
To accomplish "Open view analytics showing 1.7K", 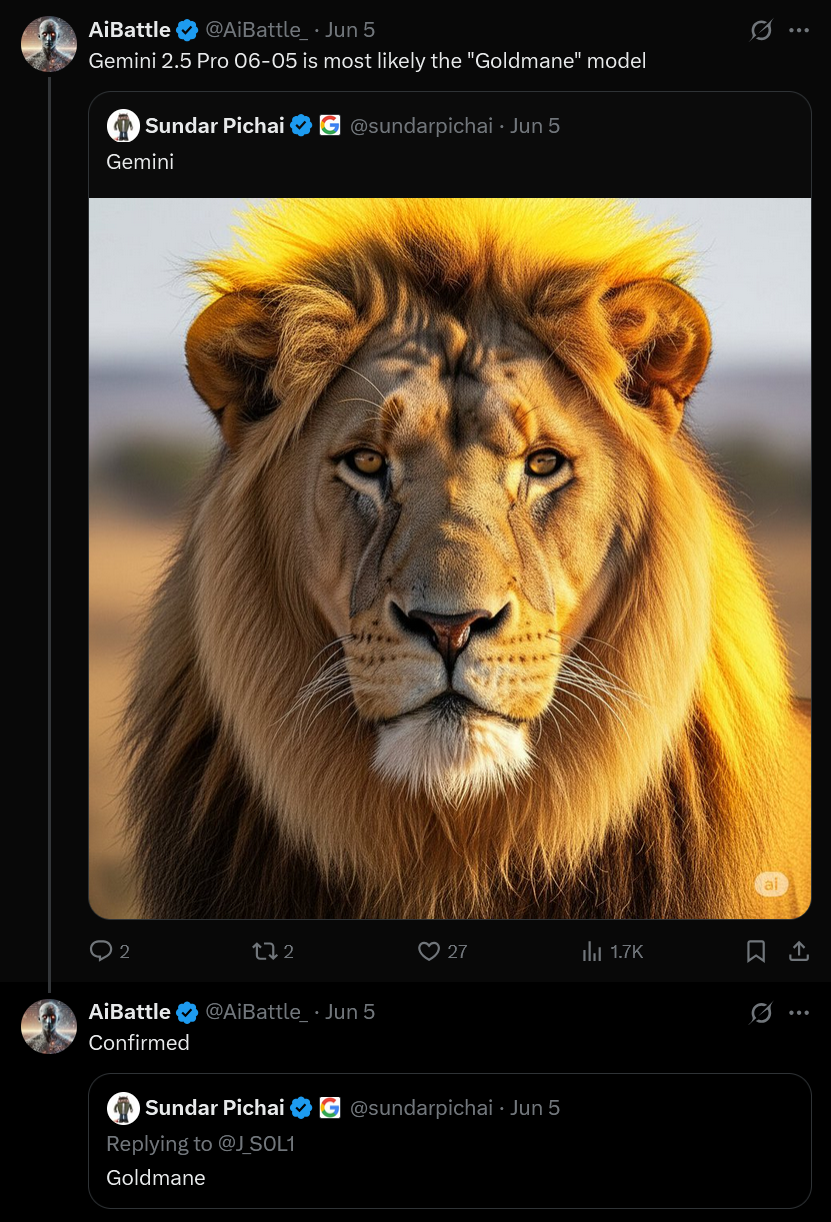I will pos(593,951).
